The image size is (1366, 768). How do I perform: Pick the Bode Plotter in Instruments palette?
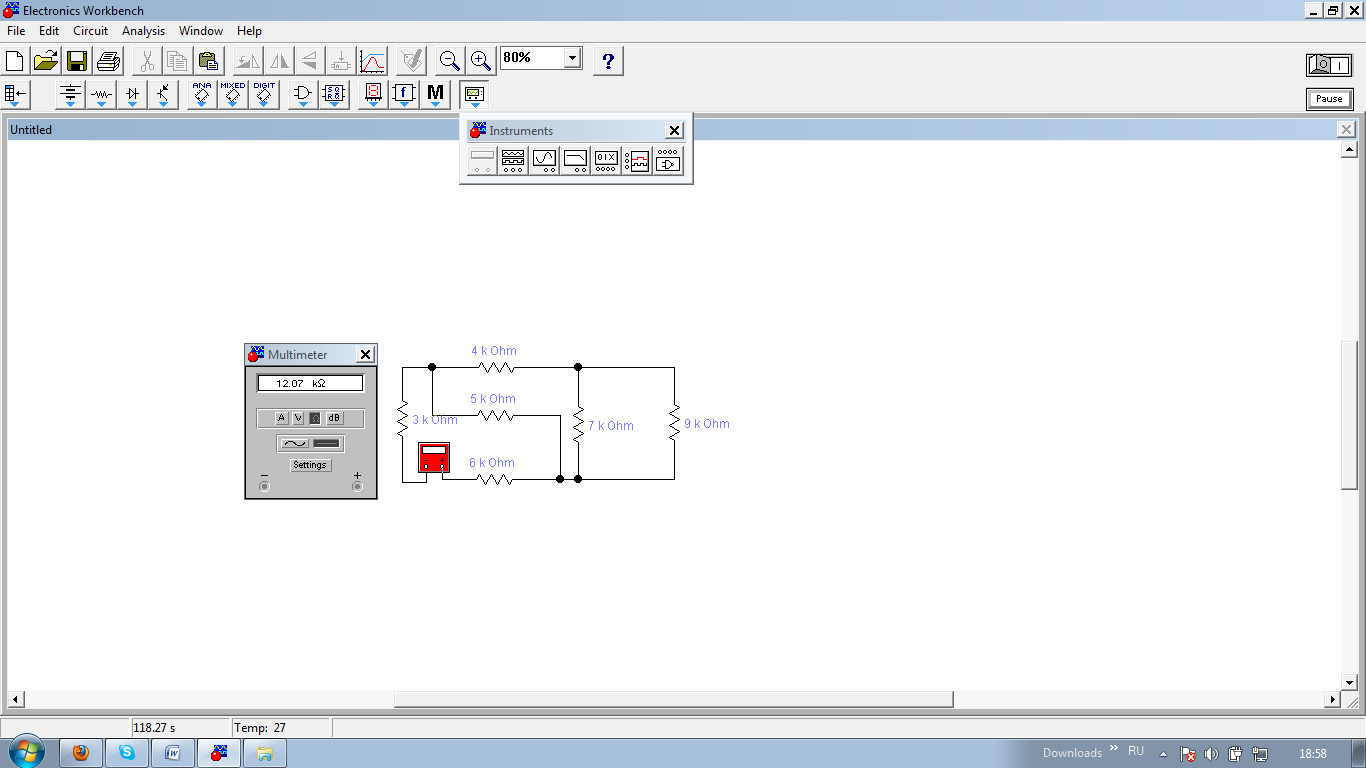coord(575,160)
